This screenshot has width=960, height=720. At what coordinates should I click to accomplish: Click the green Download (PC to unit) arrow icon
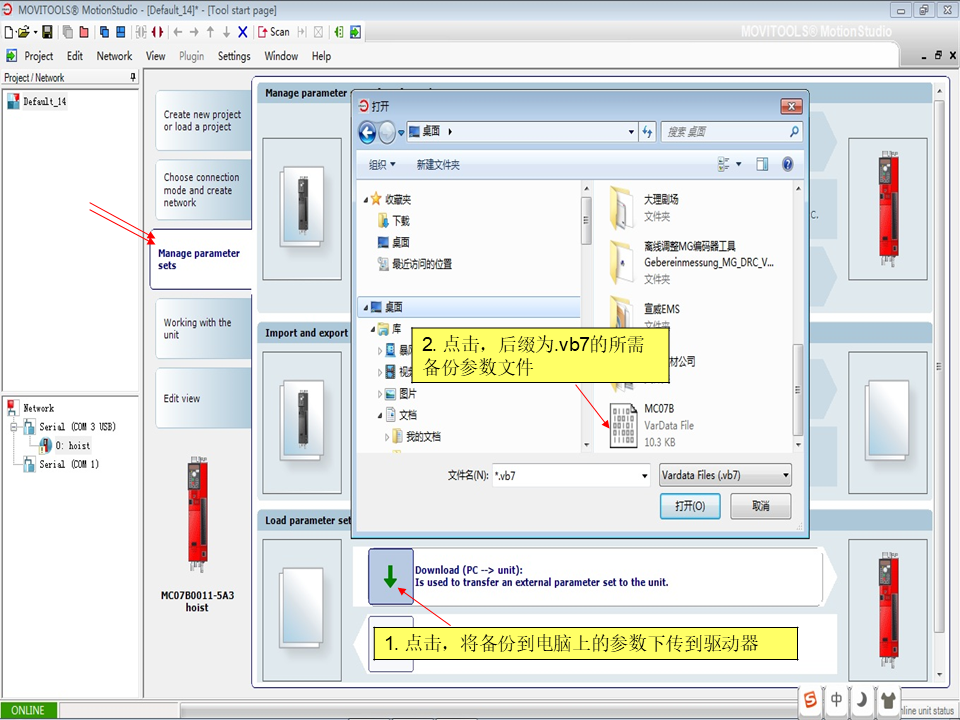390,576
